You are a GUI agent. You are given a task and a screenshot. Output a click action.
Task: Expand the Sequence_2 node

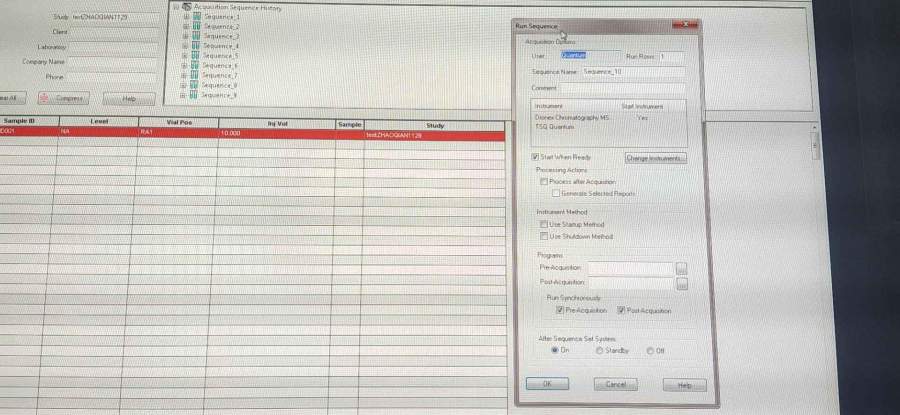point(186,26)
